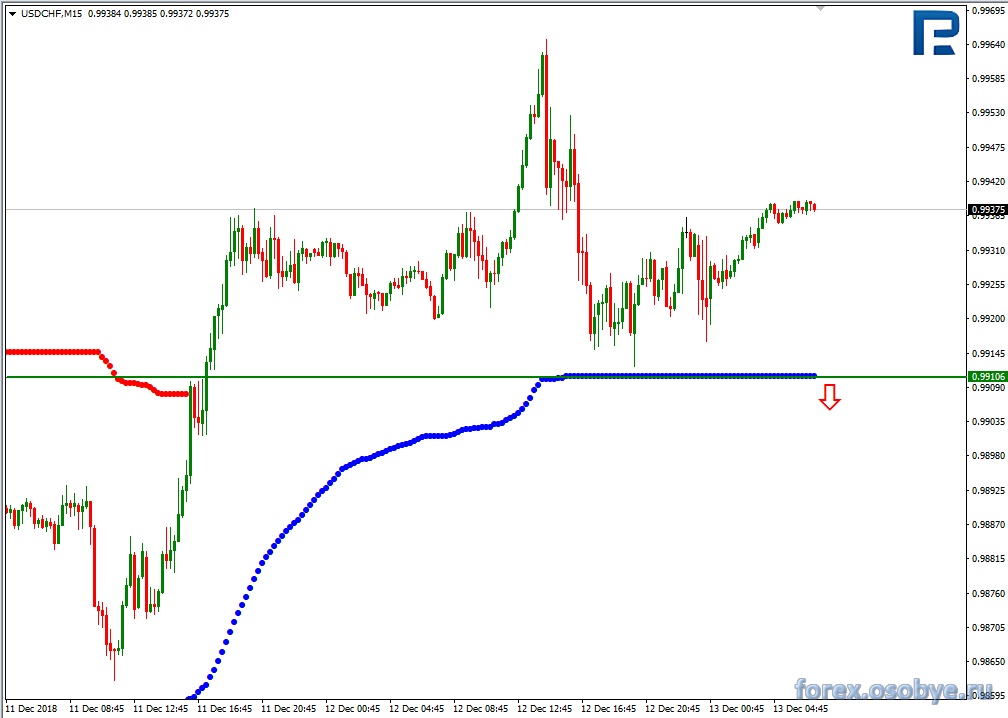Click the 11 Dec 2018 time label
Screen dimensions: 1008x718
[x=32, y=709]
